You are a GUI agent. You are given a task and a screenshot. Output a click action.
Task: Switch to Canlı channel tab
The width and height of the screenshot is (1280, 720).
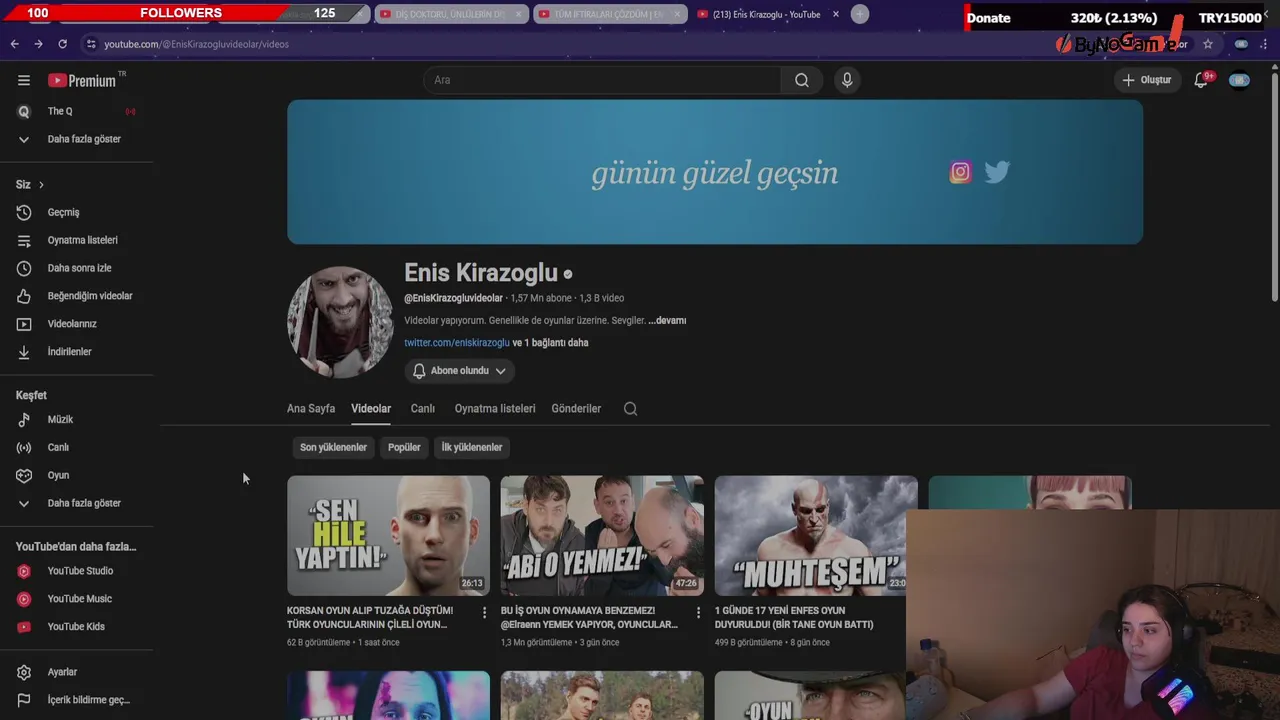click(422, 408)
